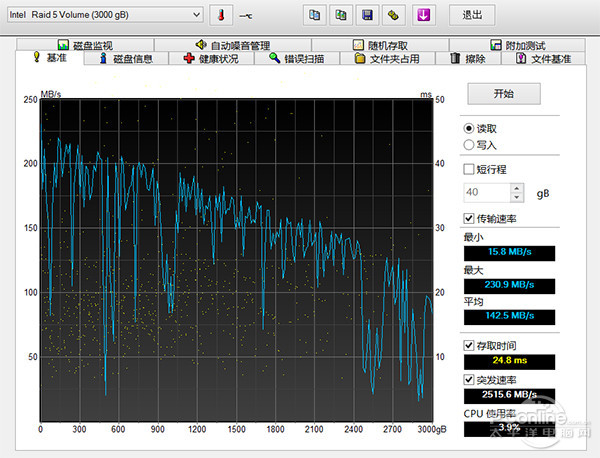
Task: Select the 写入 write radio button
Action: pyautogui.click(x=469, y=145)
